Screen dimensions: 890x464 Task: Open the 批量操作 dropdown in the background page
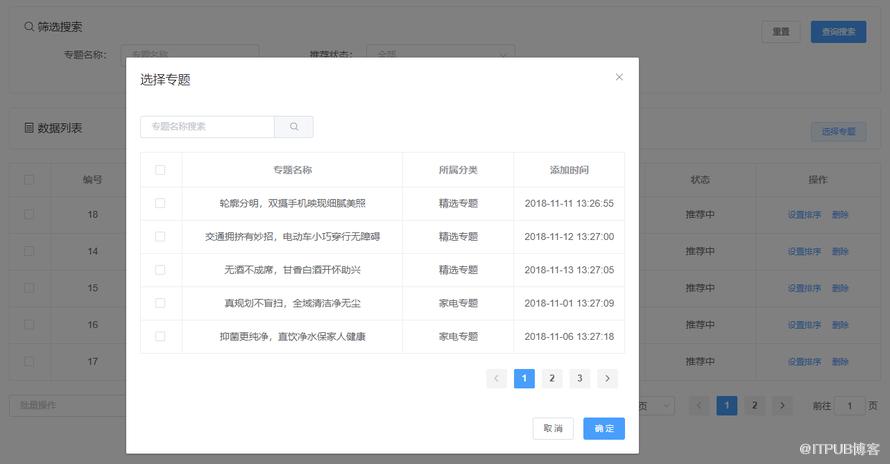[x=68, y=406]
